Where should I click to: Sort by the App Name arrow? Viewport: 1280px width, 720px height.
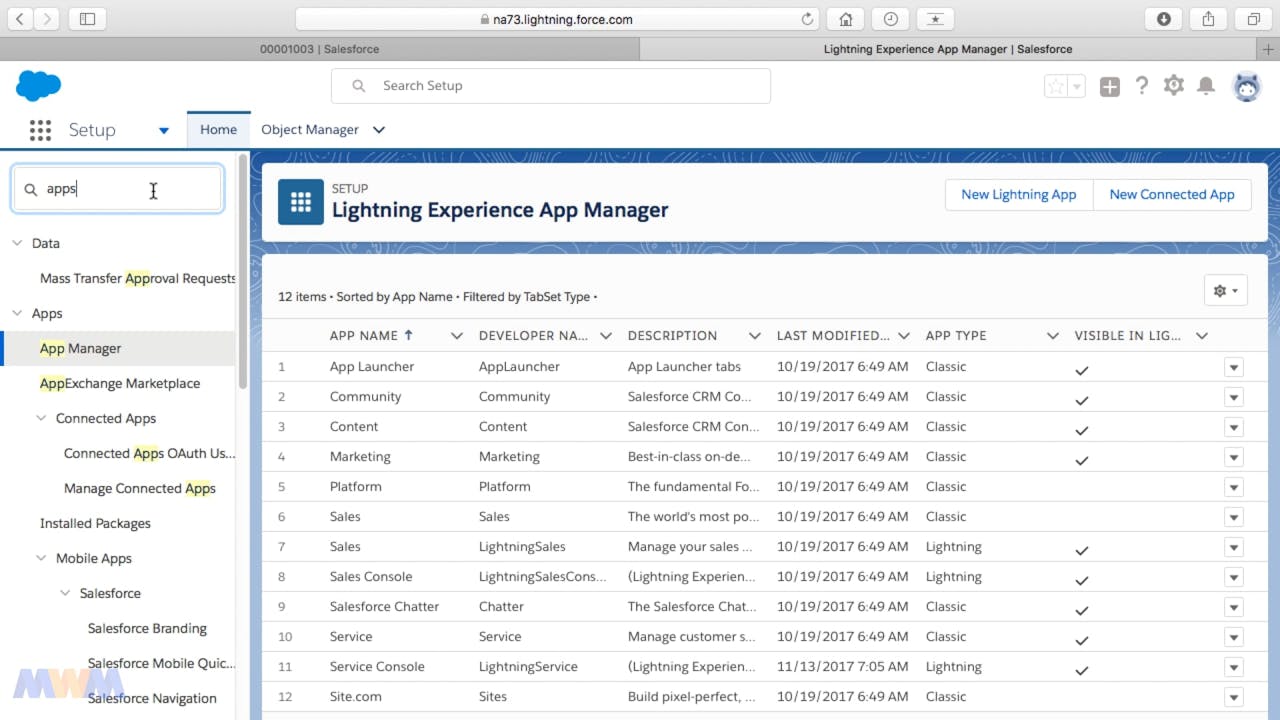click(x=408, y=335)
